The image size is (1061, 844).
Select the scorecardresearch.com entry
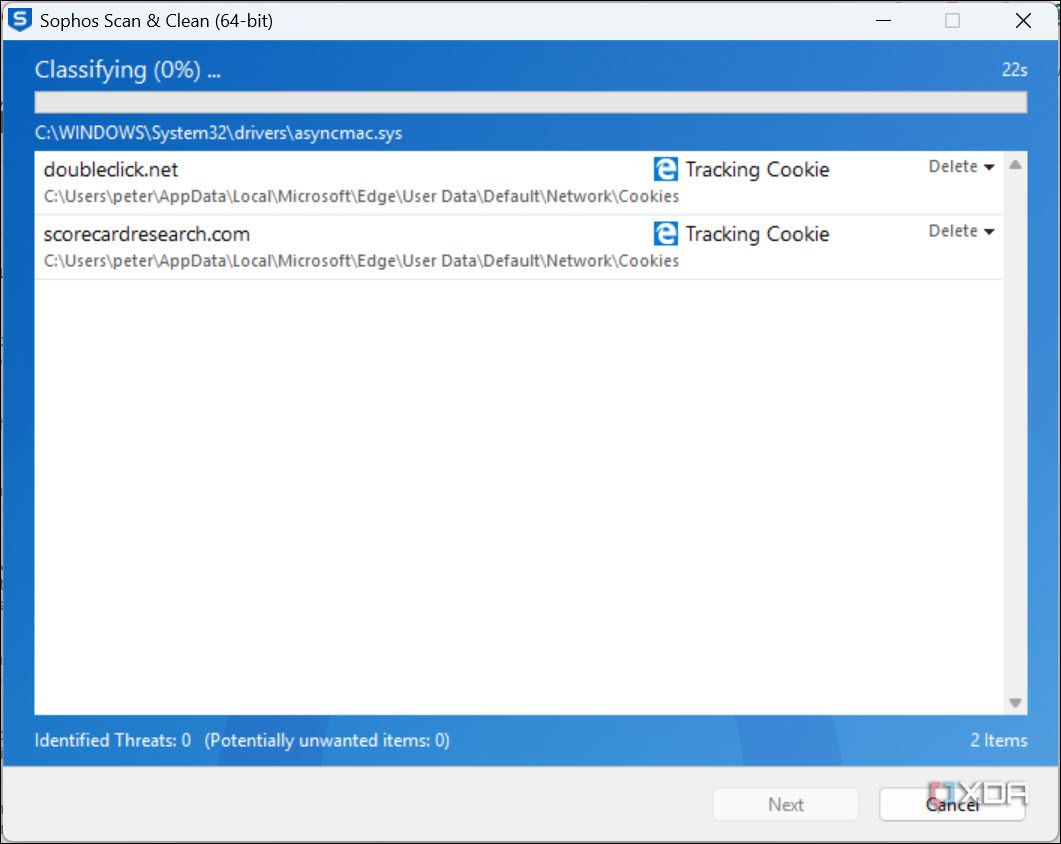tap(518, 247)
